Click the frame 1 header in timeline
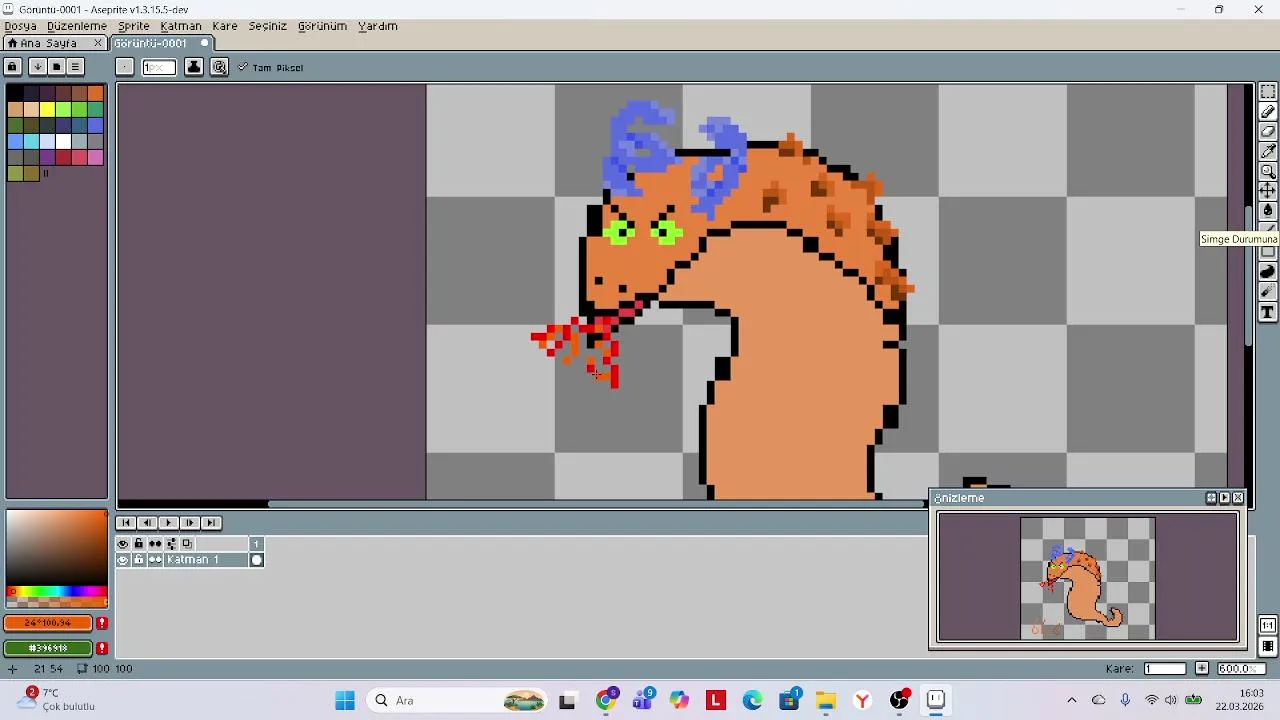The width and height of the screenshot is (1280, 720). (x=257, y=544)
